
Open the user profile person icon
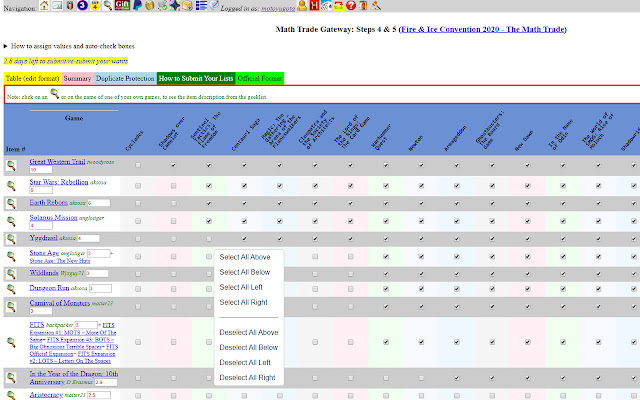tap(302, 5)
